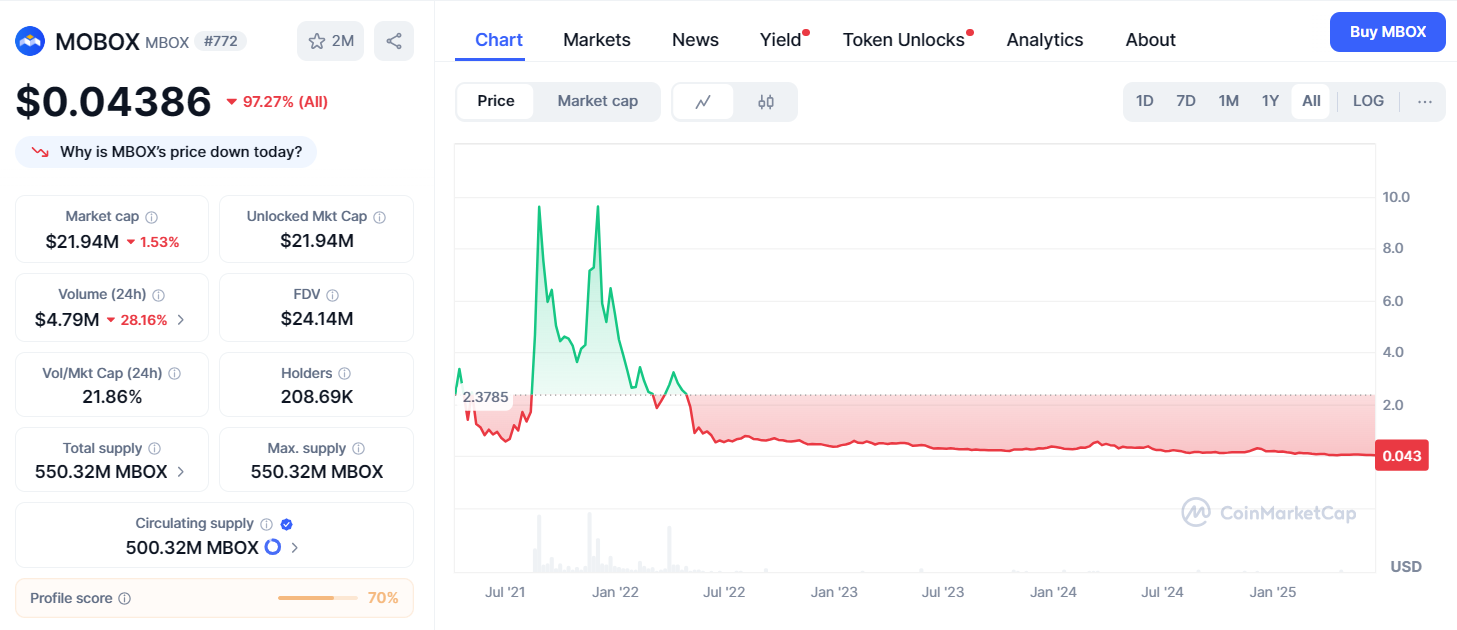The width and height of the screenshot is (1457, 630).
Task: Show Total supply info icon
Action: point(154,449)
